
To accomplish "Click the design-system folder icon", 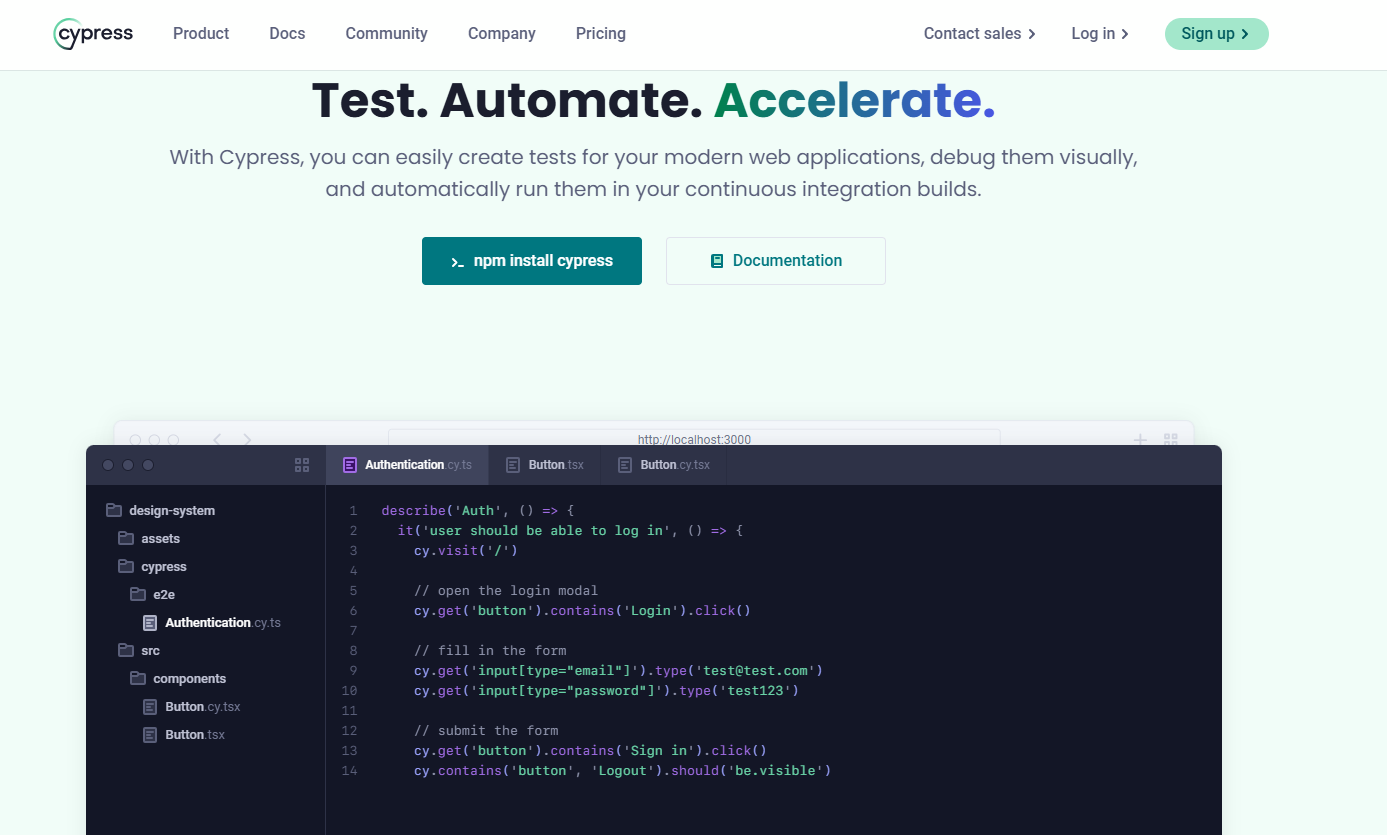I will pyautogui.click(x=113, y=510).
